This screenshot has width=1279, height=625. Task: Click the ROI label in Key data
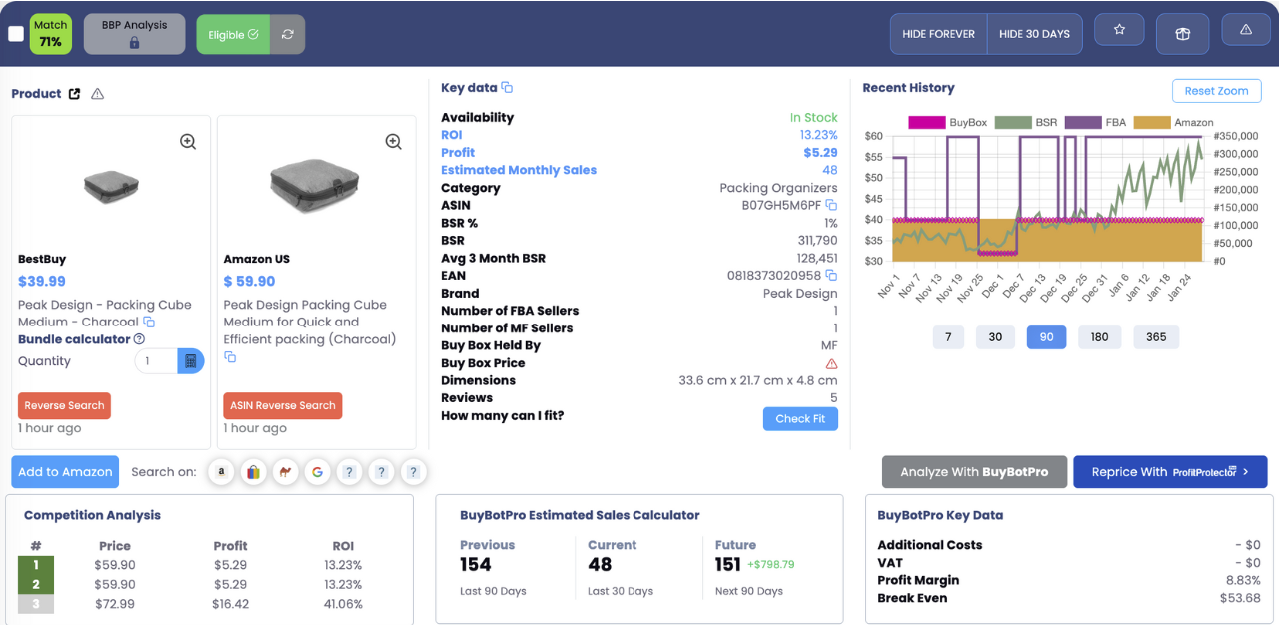(x=452, y=135)
